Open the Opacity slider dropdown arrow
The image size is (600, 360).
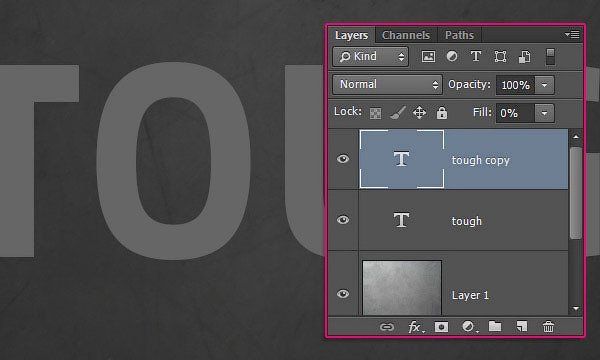[x=545, y=85]
